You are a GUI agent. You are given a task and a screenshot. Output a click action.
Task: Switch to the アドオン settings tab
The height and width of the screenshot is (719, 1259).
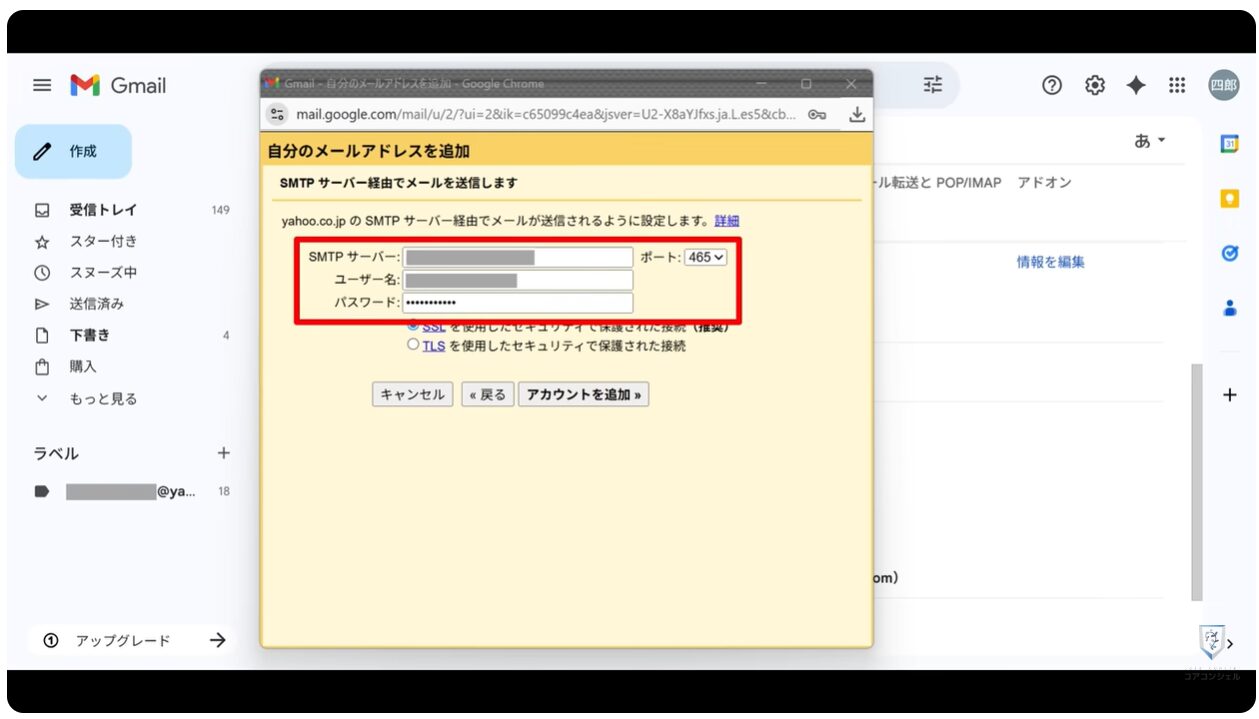[x=1044, y=183]
